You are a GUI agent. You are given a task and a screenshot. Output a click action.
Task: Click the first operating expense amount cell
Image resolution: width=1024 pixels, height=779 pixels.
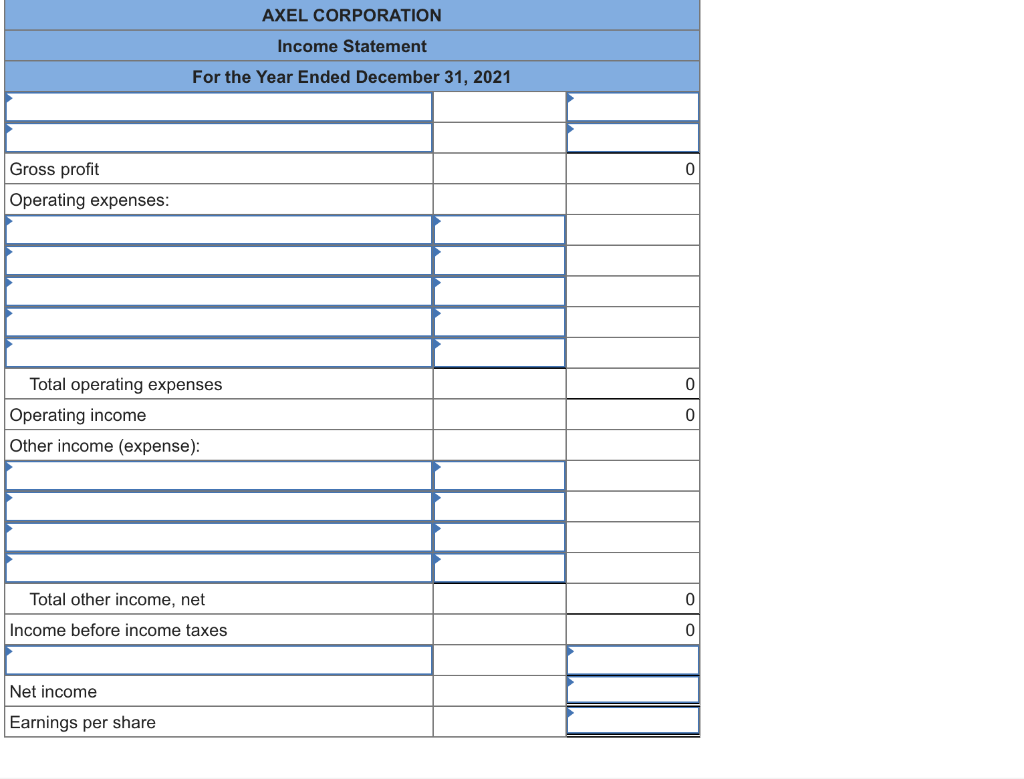[498, 229]
